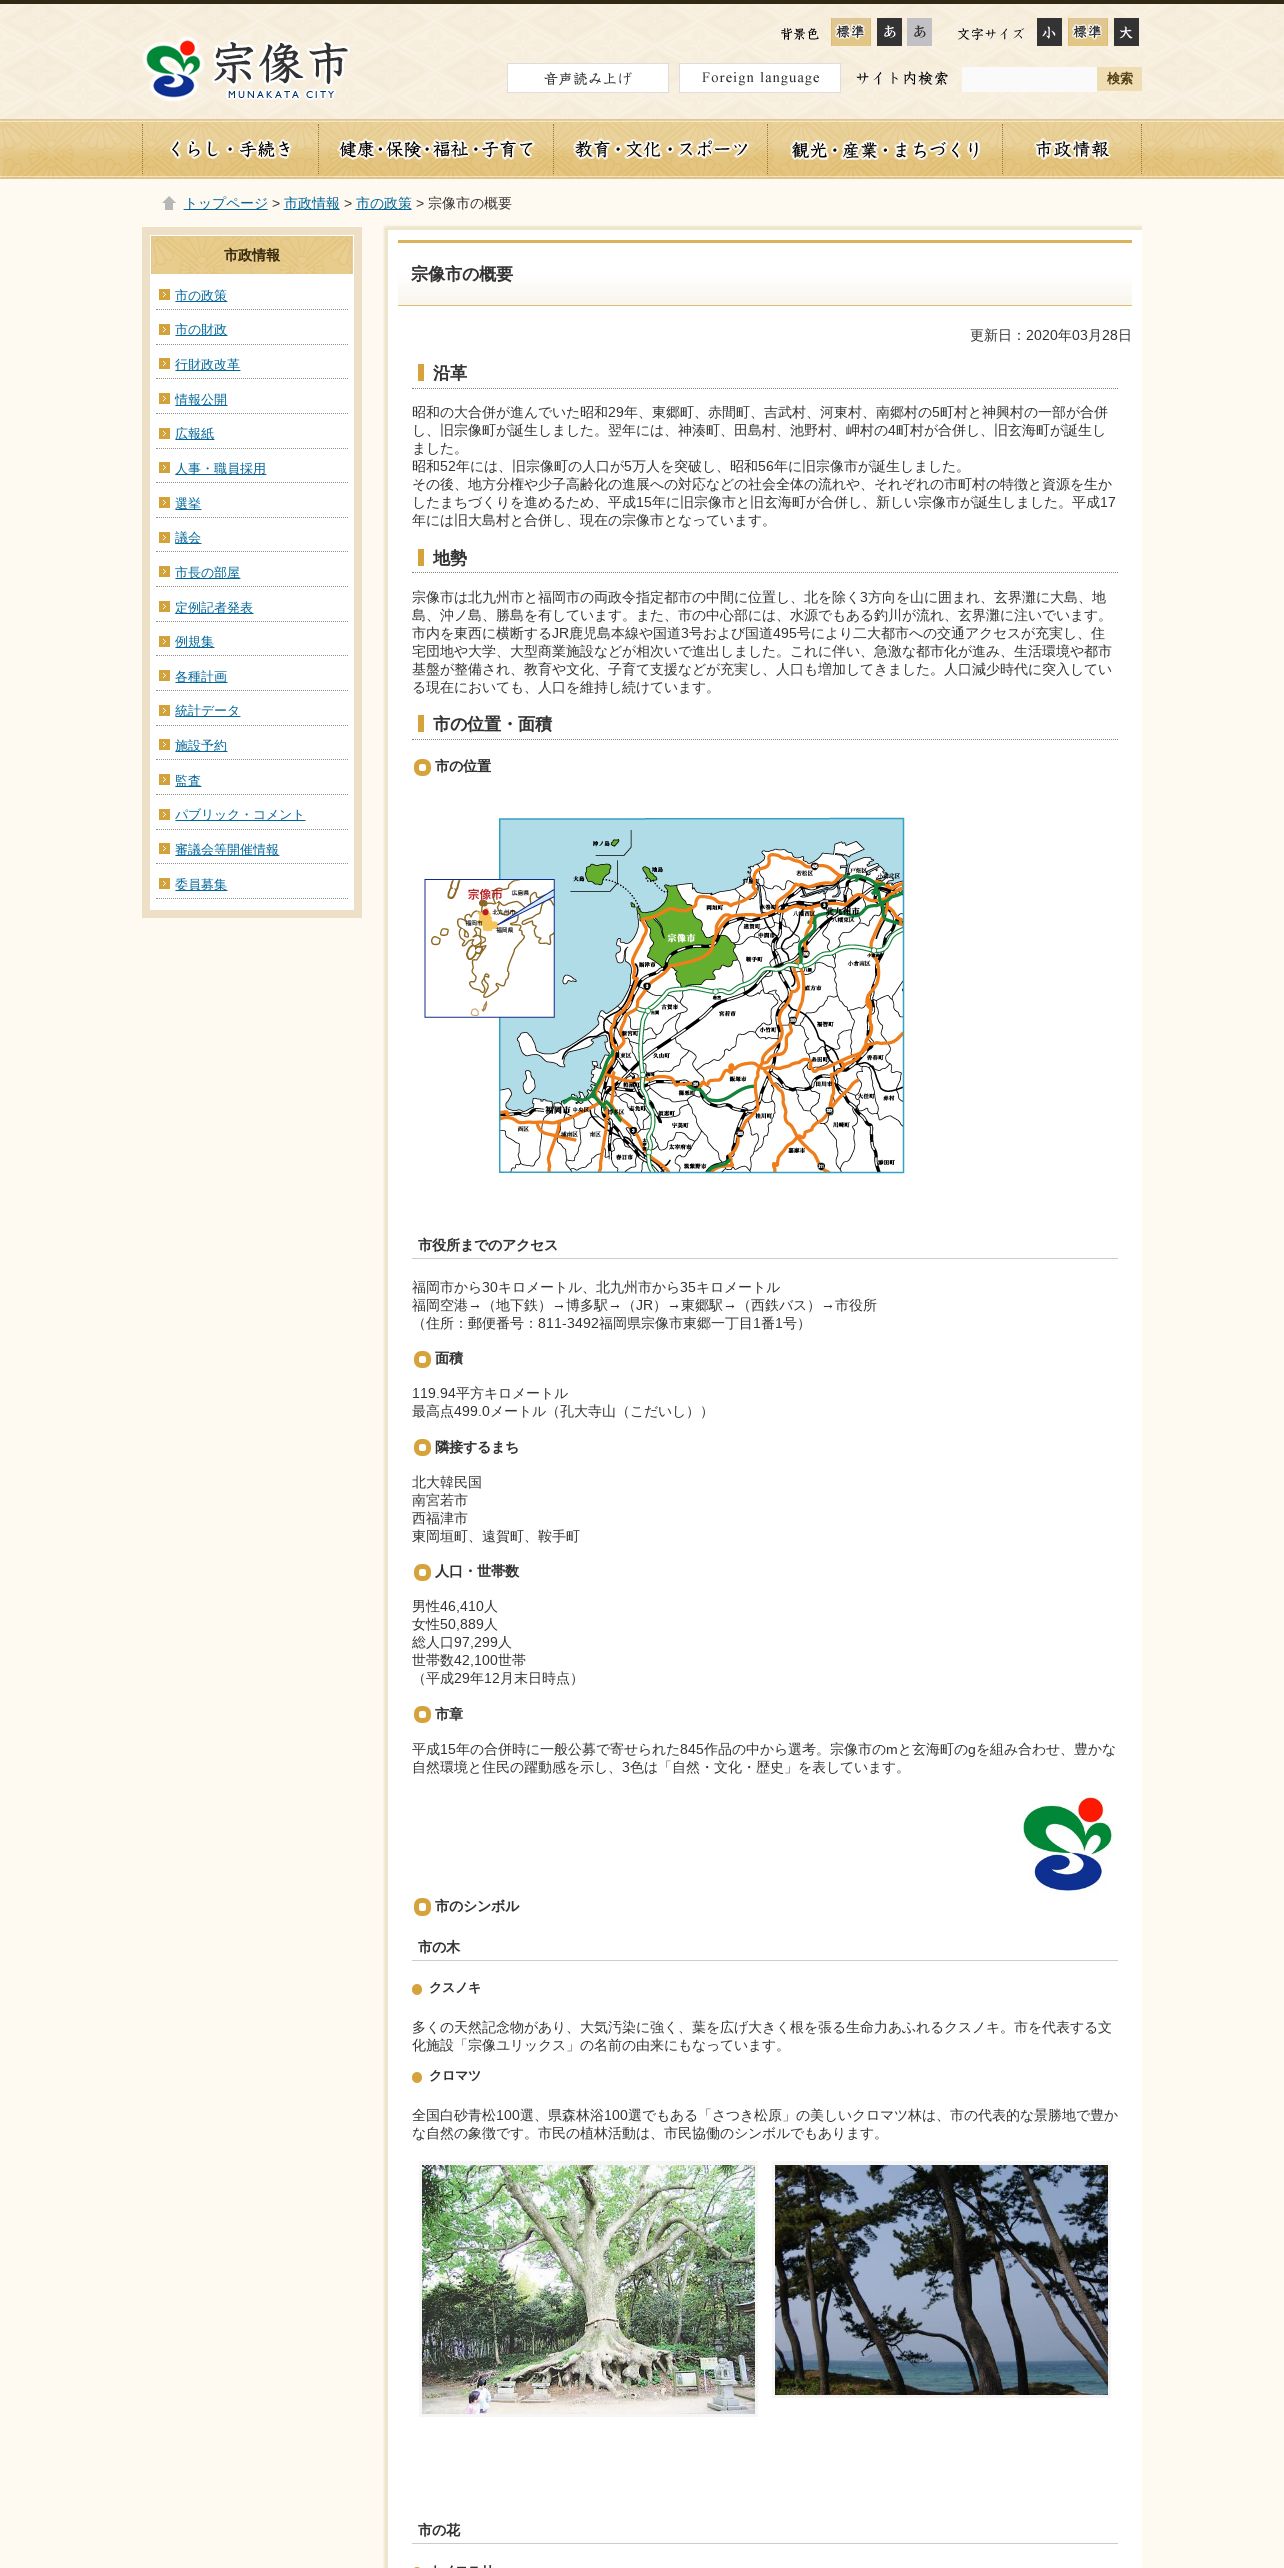
Task: Open 教育・文化・スポーツ menu
Action: point(661,149)
